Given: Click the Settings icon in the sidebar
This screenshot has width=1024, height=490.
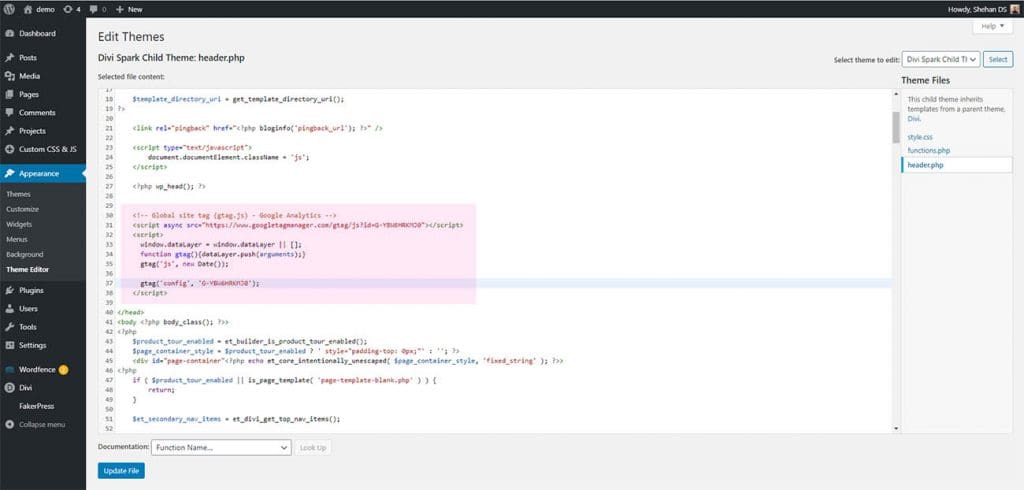Looking at the screenshot, I should (9, 345).
